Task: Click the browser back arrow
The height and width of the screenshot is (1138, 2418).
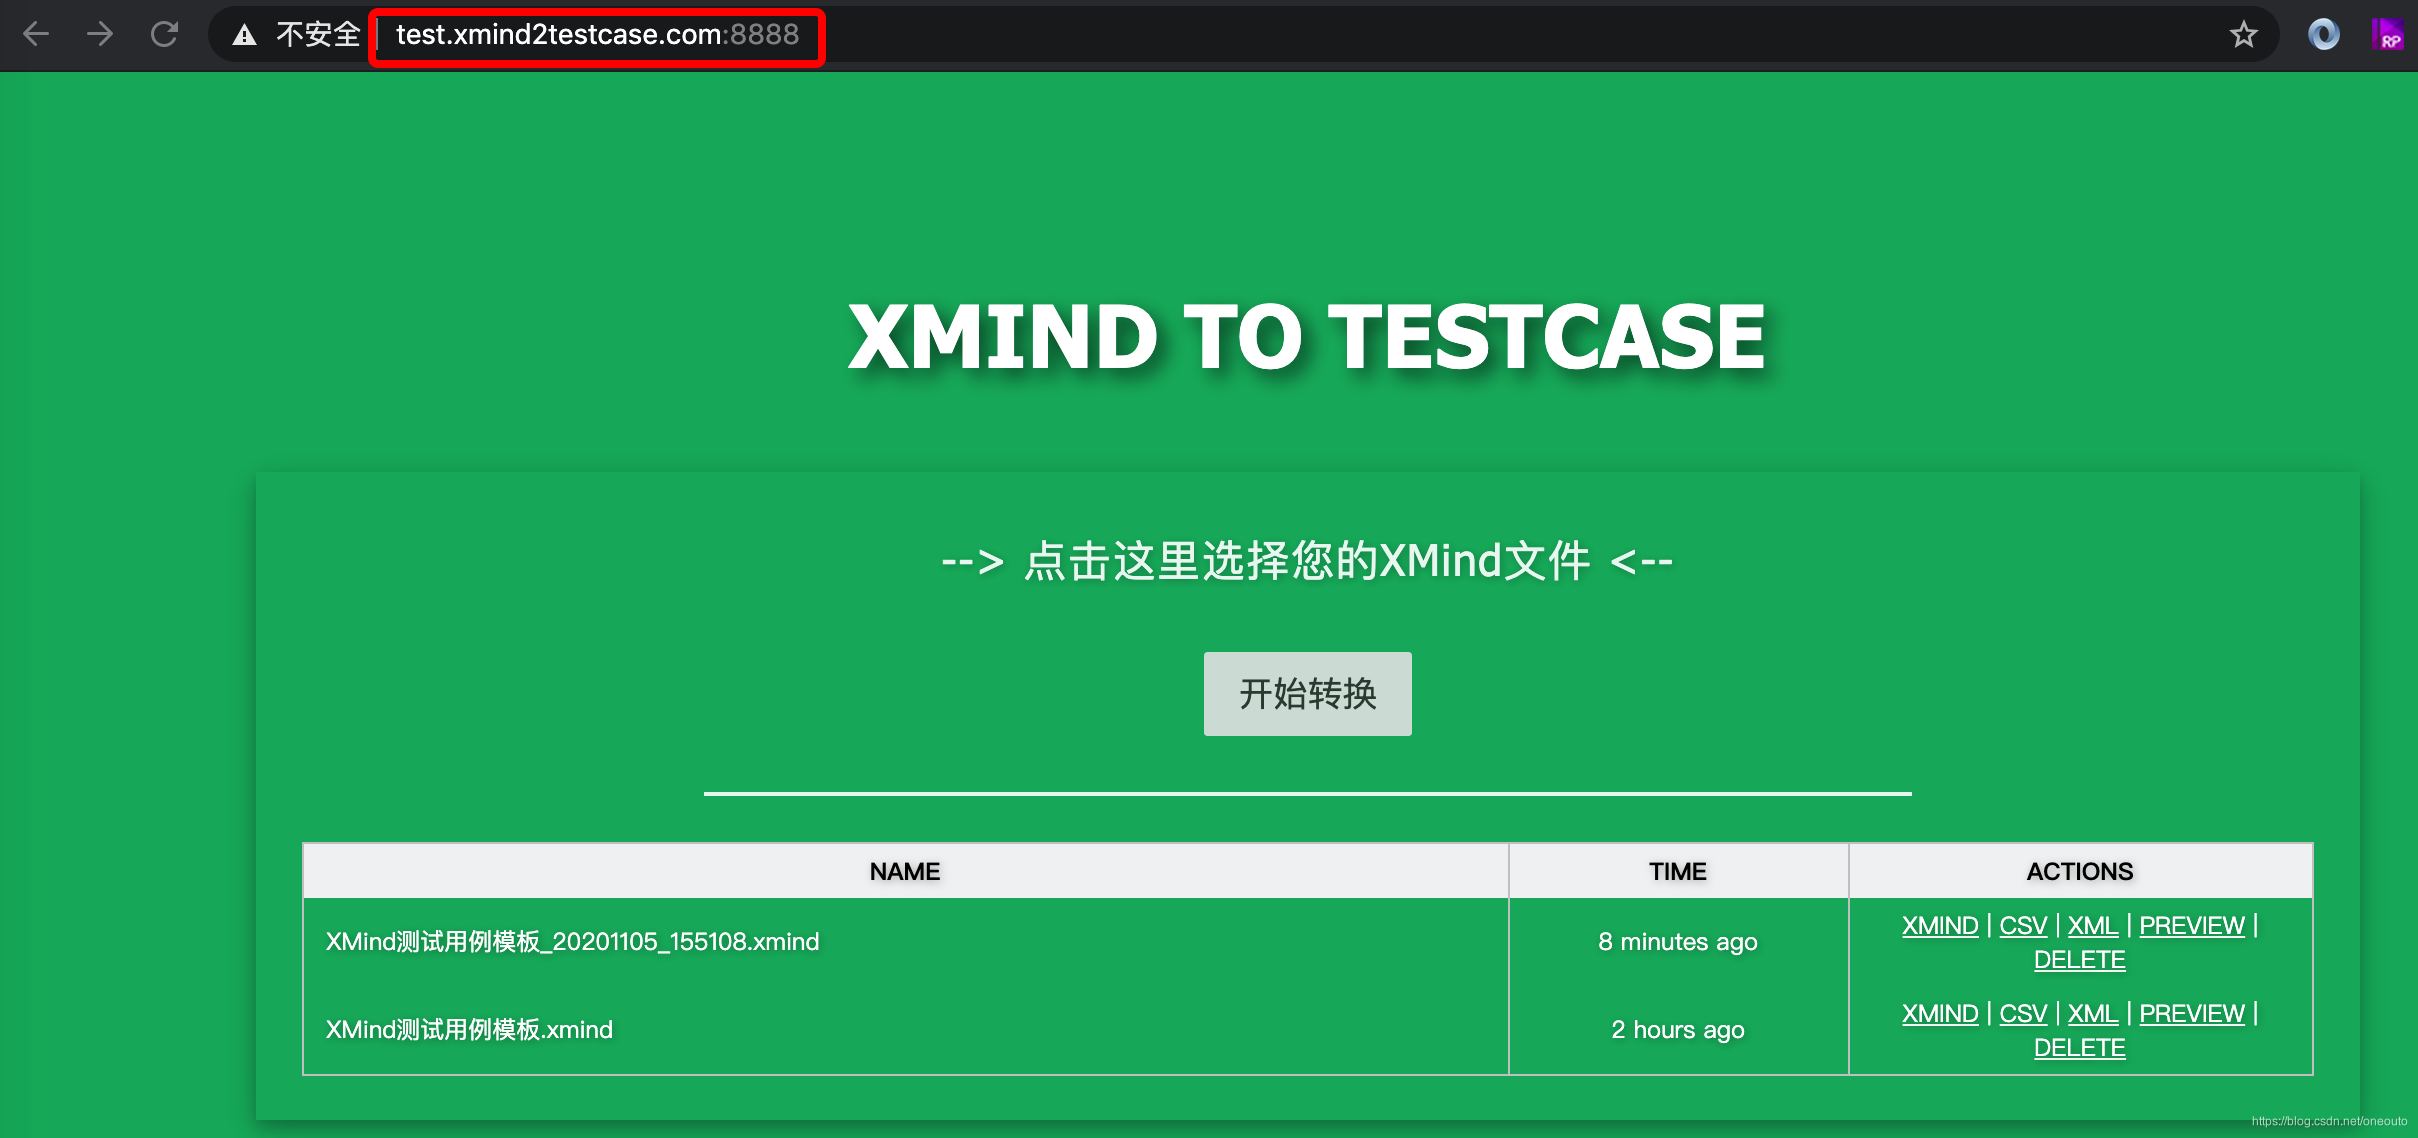Action: pyautogui.click(x=36, y=35)
